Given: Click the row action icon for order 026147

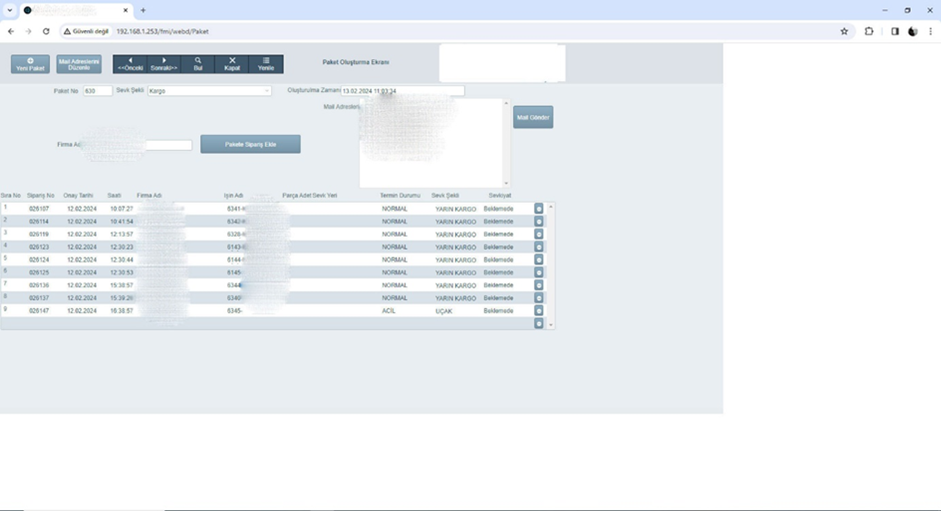Looking at the screenshot, I should tap(539, 311).
